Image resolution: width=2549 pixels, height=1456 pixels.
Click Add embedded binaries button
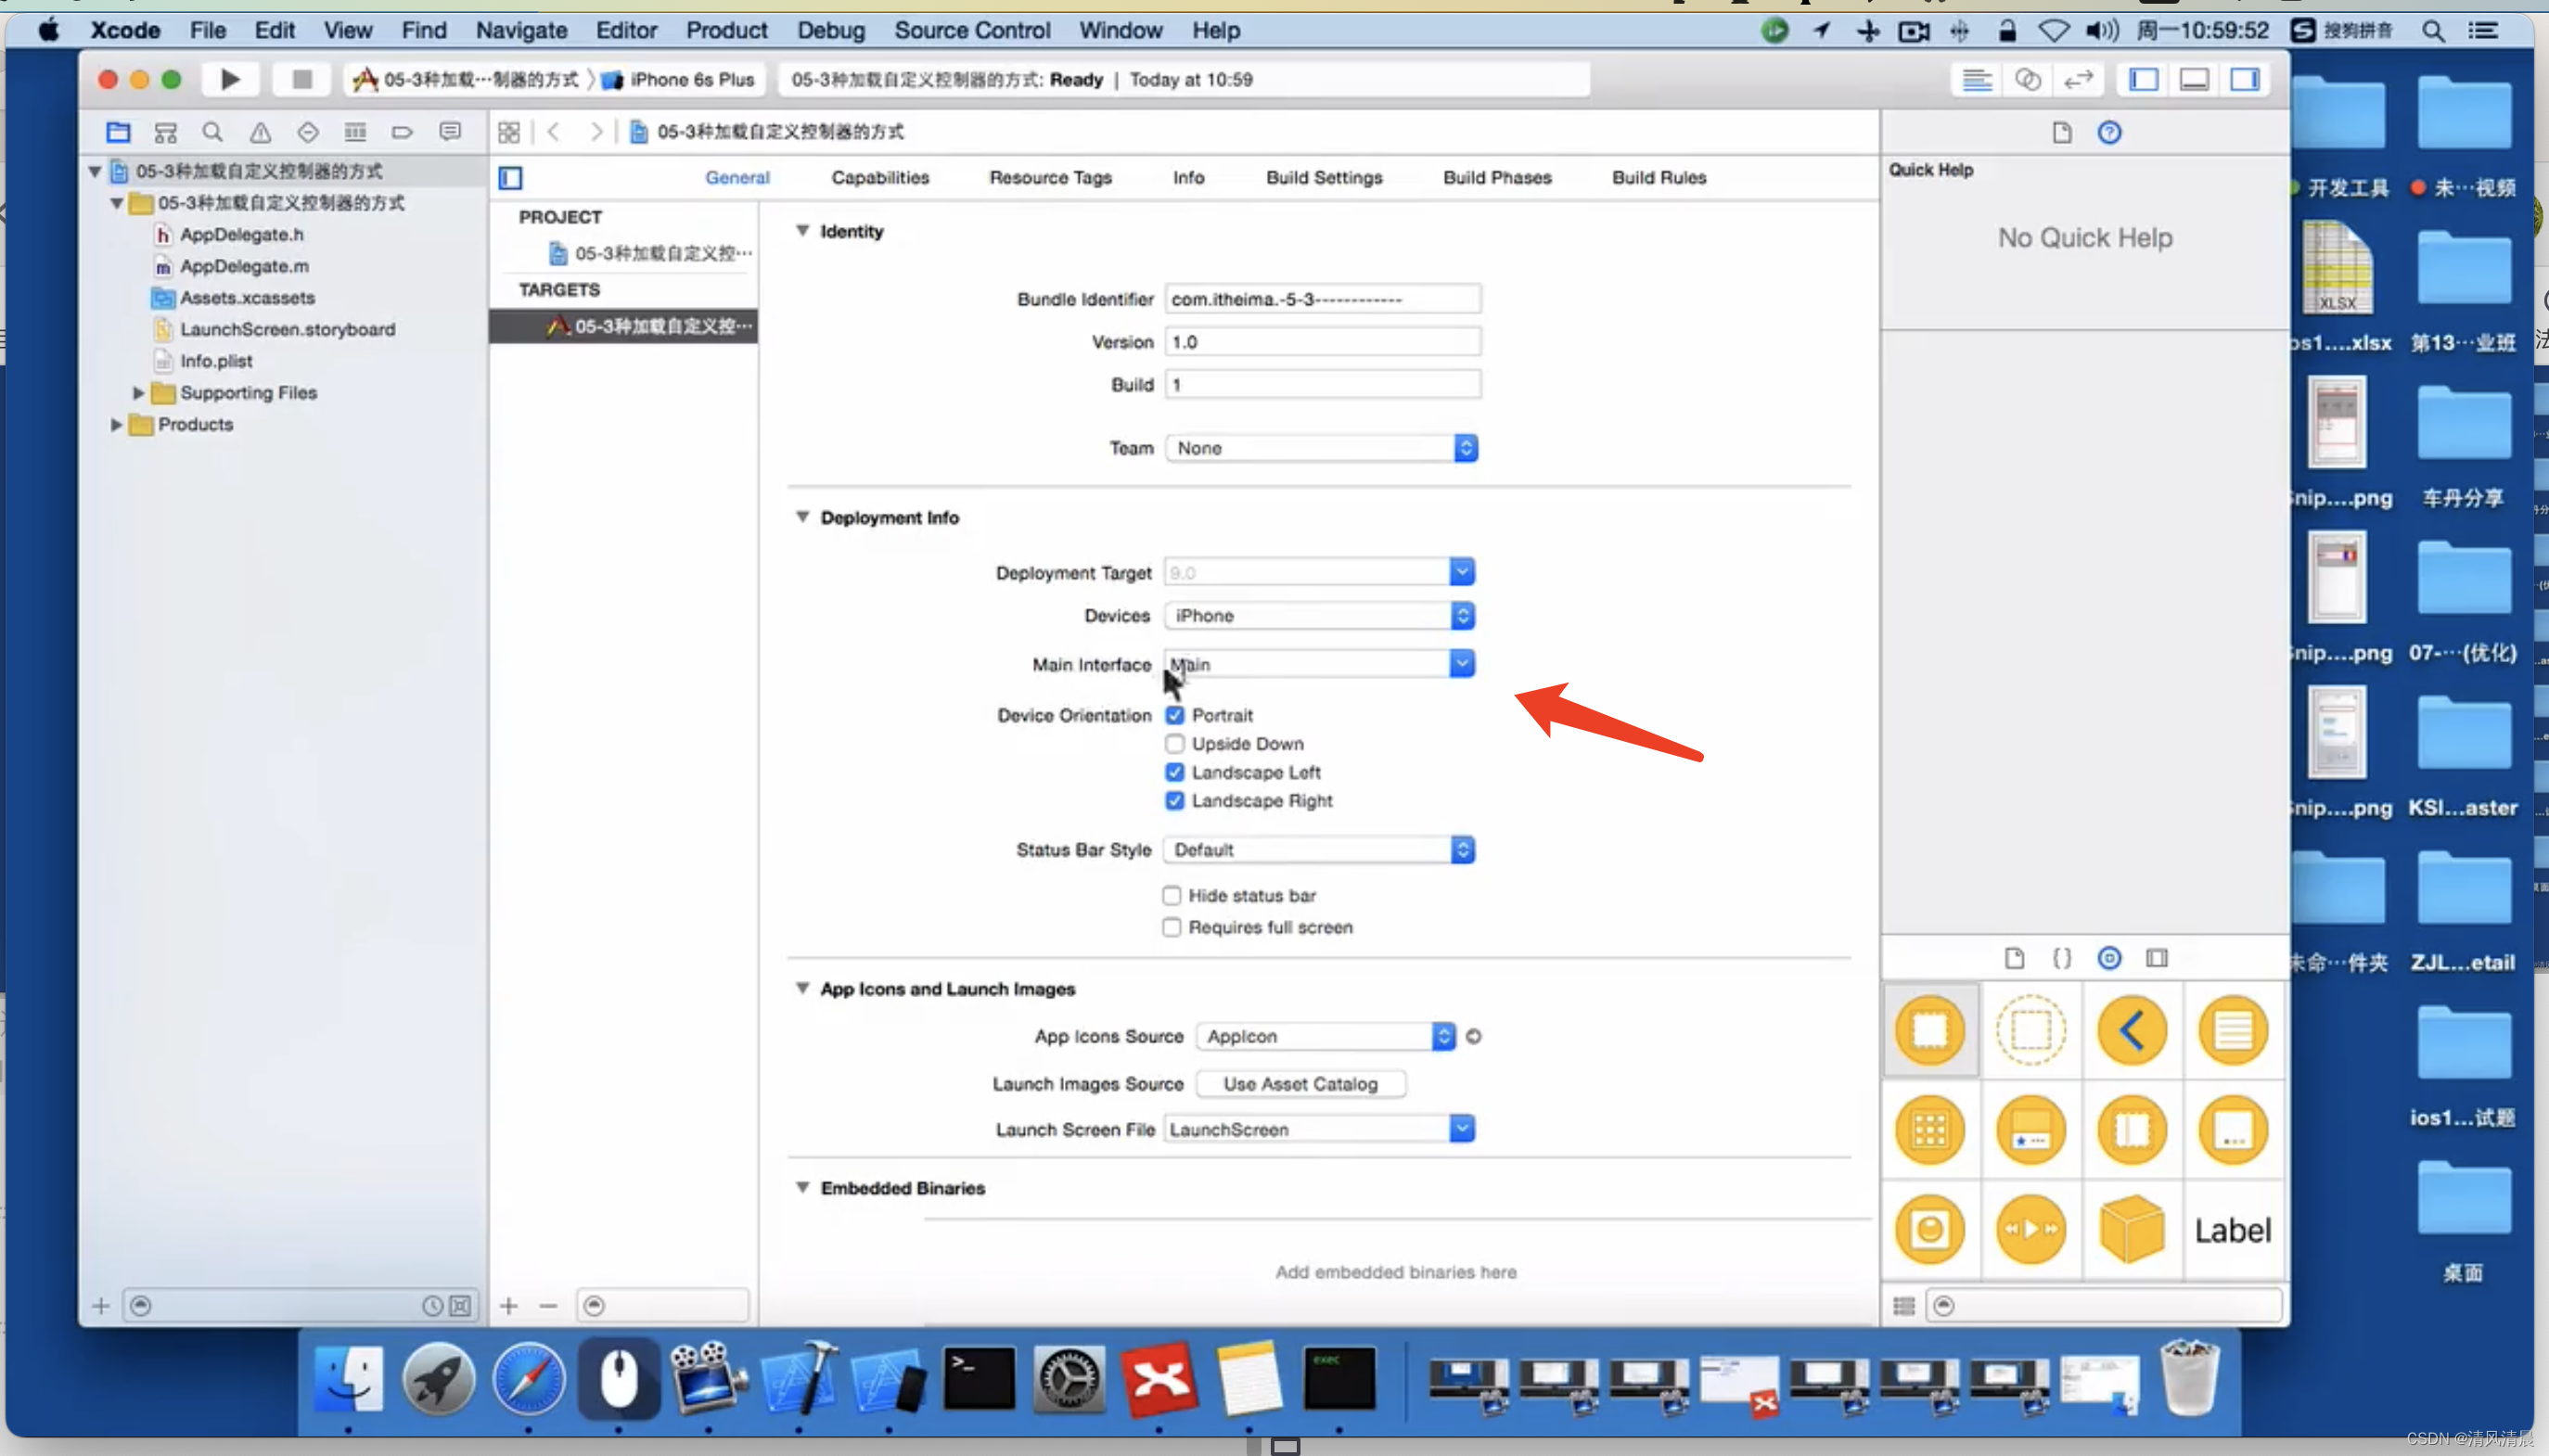[1395, 1272]
